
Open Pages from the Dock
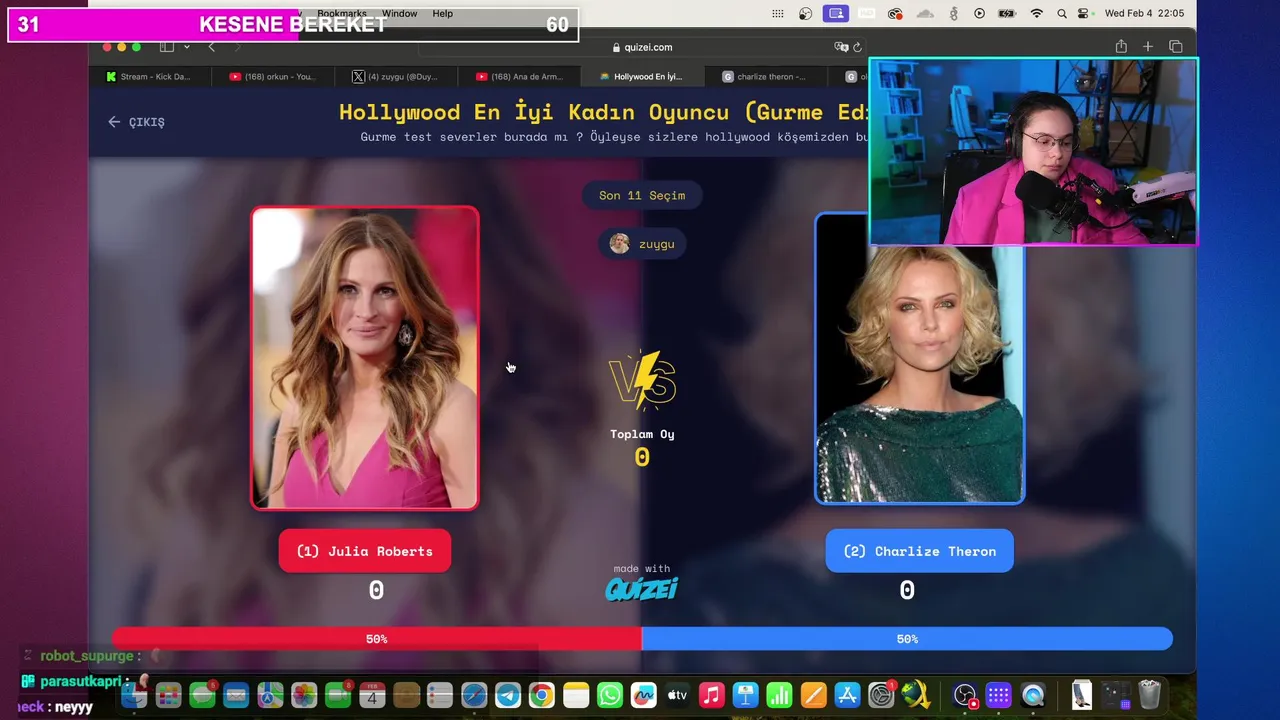coord(813,695)
